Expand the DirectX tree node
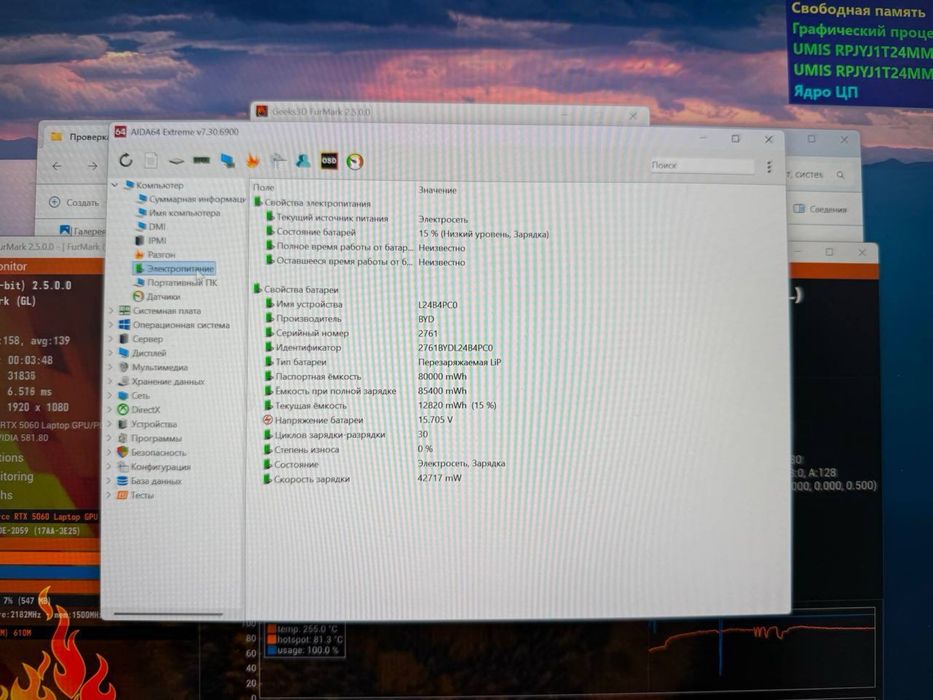 click(111, 410)
